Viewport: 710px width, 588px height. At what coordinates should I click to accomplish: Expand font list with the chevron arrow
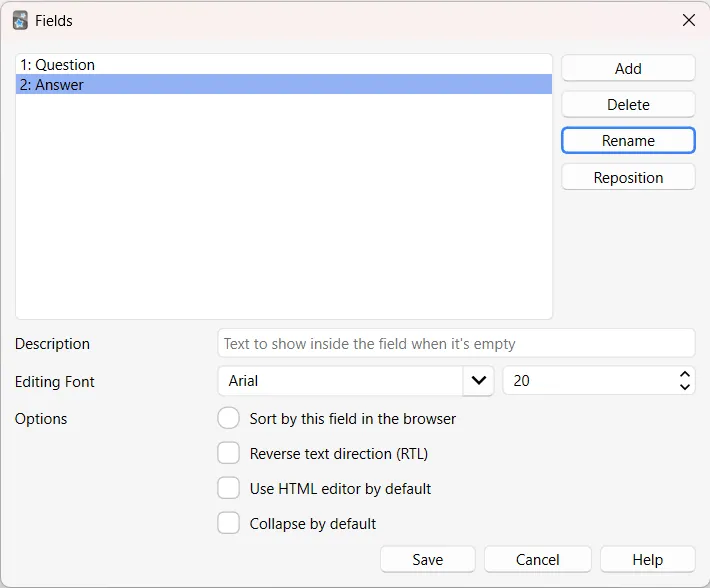pyautogui.click(x=478, y=381)
